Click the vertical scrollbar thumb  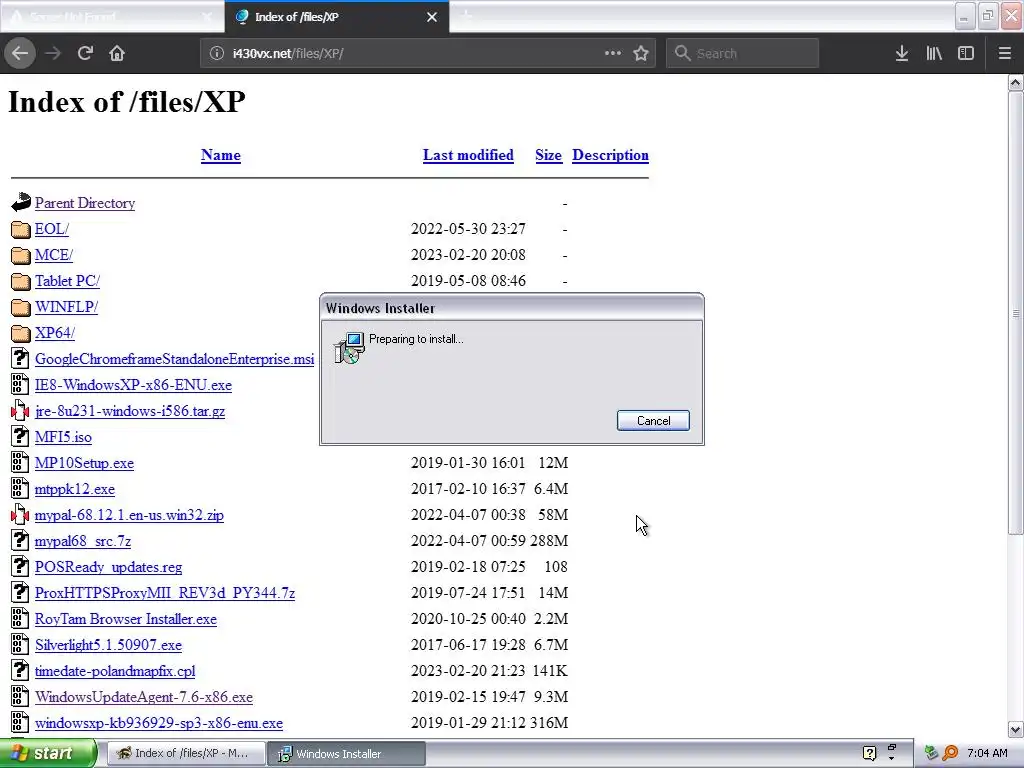point(1016,313)
